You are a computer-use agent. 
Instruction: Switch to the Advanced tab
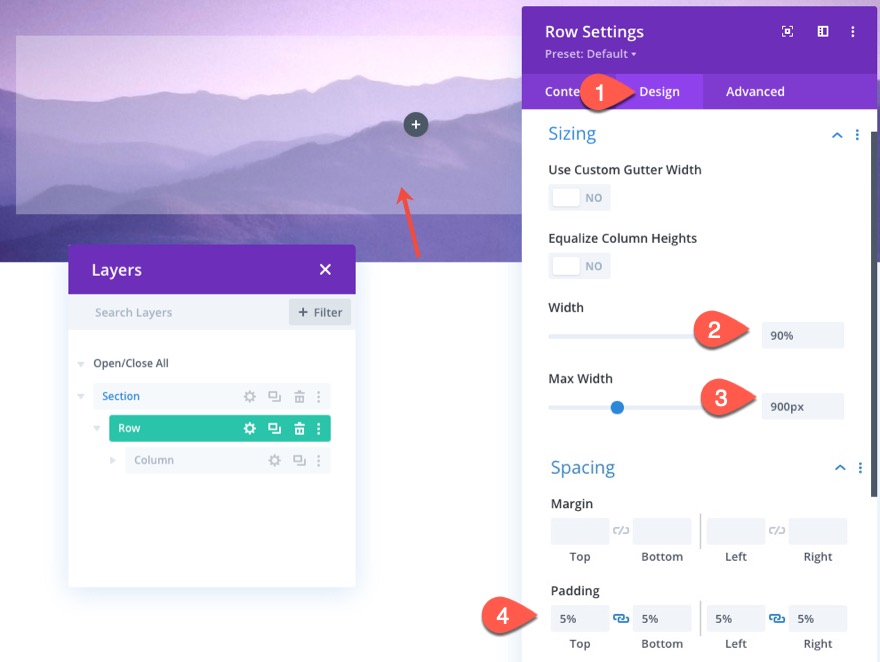pos(755,91)
